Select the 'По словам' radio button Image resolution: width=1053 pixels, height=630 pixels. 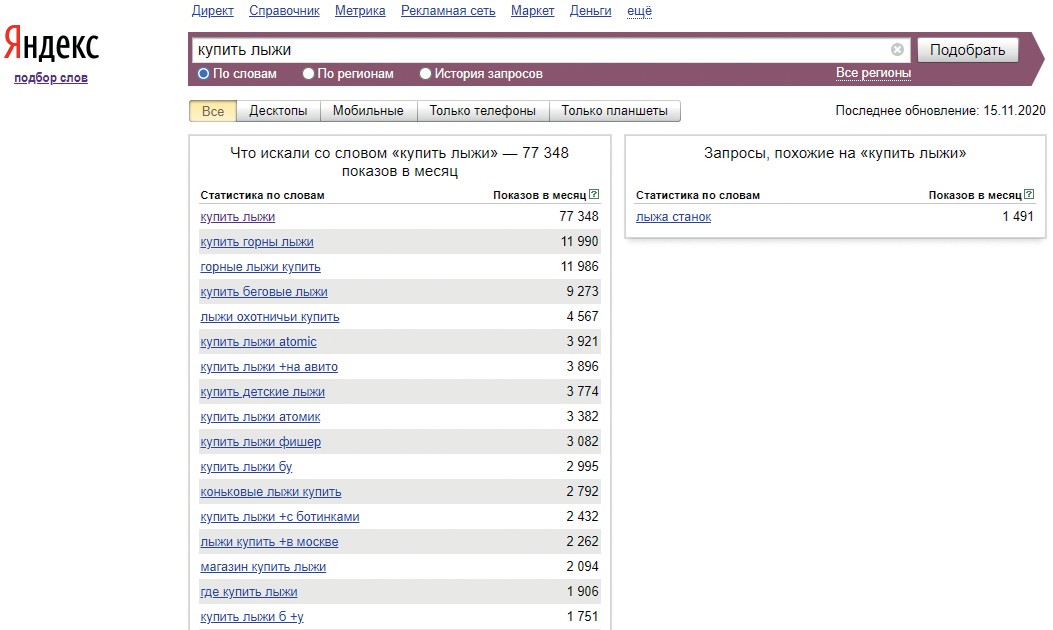[203, 74]
